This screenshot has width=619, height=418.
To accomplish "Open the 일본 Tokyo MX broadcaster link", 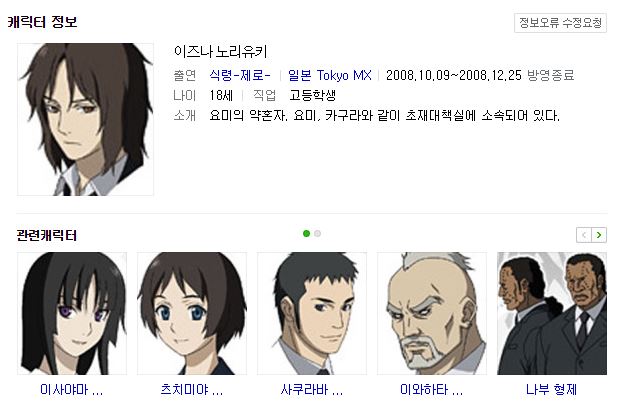I will click(x=330, y=75).
